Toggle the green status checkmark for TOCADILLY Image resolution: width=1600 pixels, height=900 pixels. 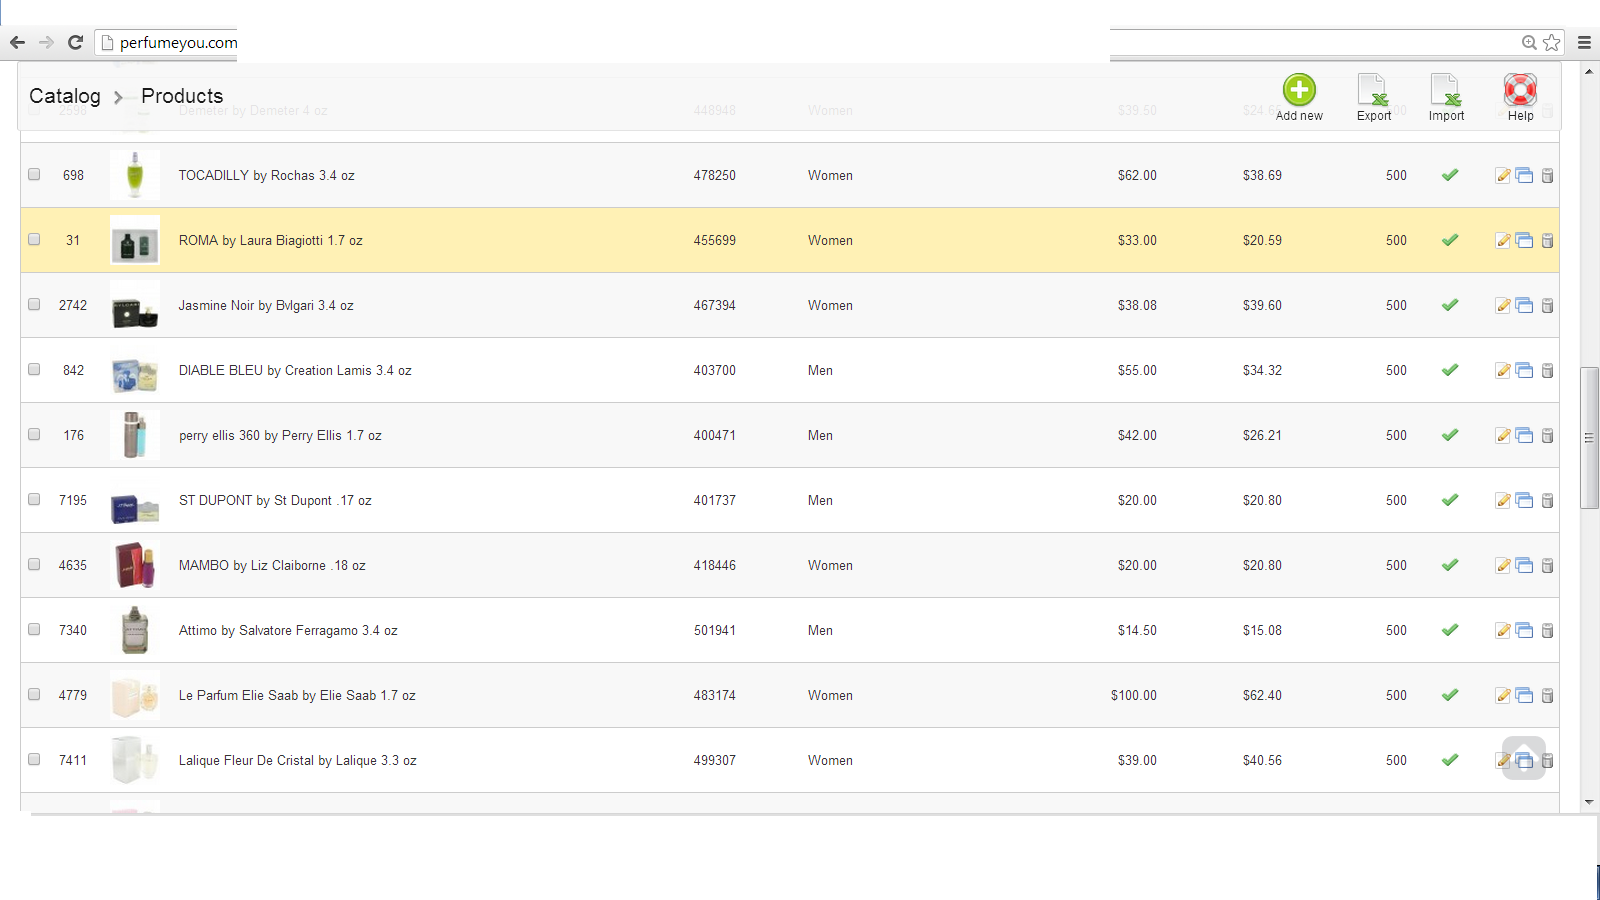pyautogui.click(x=1450, y=175)
